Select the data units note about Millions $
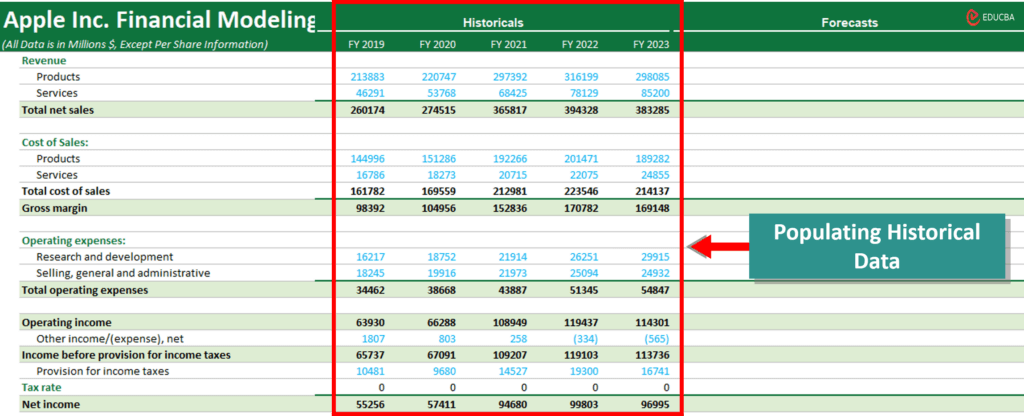 tap(135, 44)
